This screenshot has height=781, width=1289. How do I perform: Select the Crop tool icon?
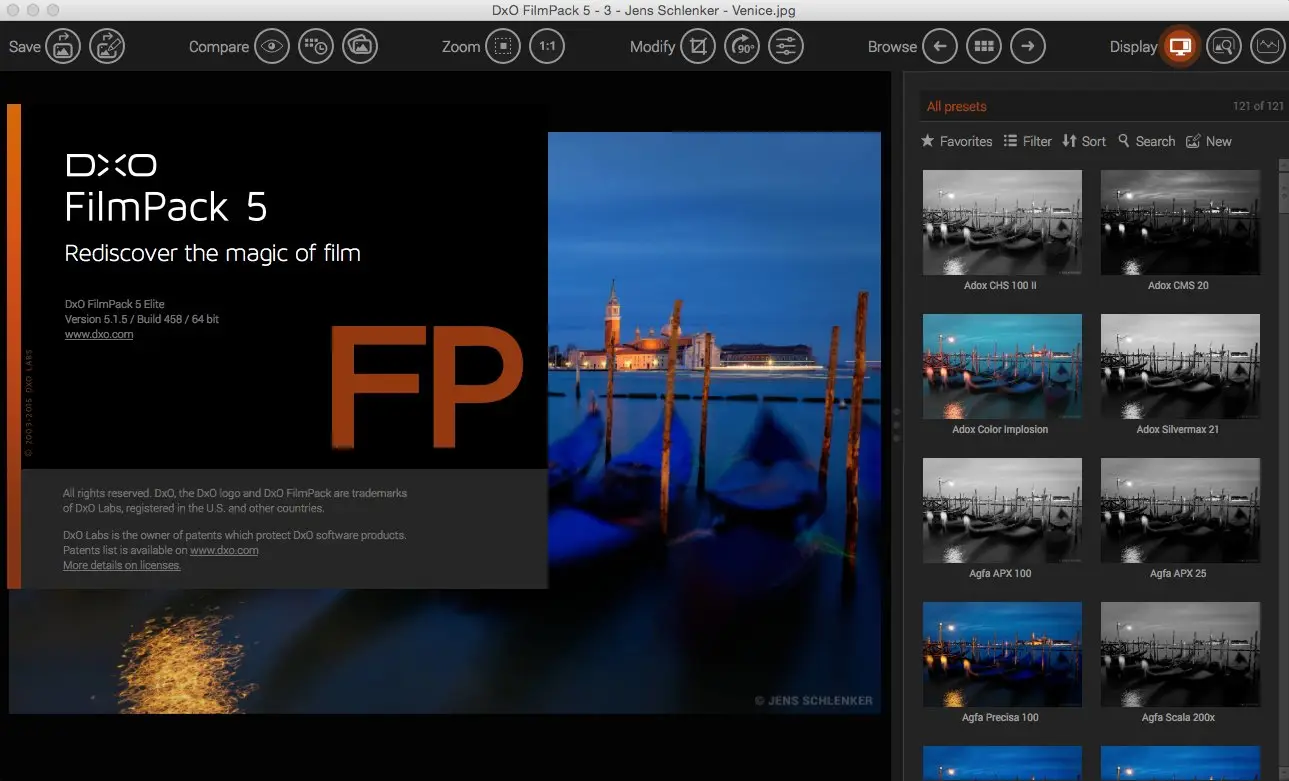pyautogui.click(x=698, y=46)
